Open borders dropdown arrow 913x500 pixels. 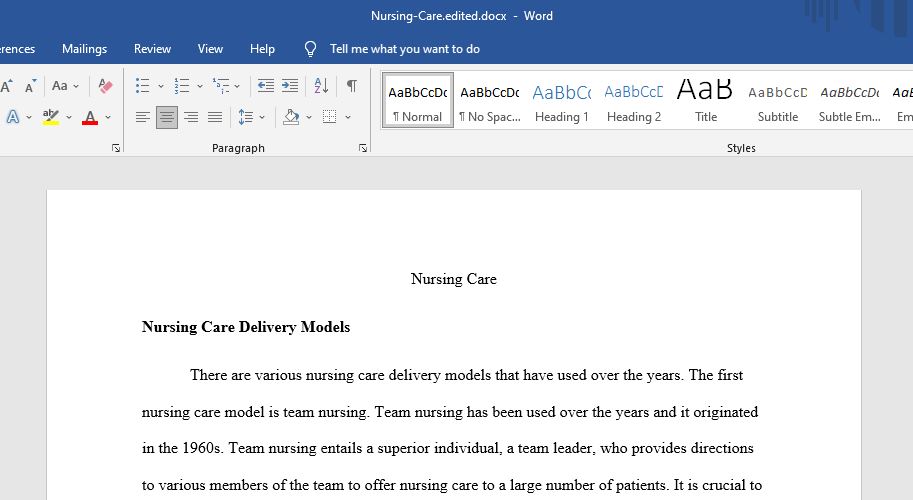tap(348, 118)
